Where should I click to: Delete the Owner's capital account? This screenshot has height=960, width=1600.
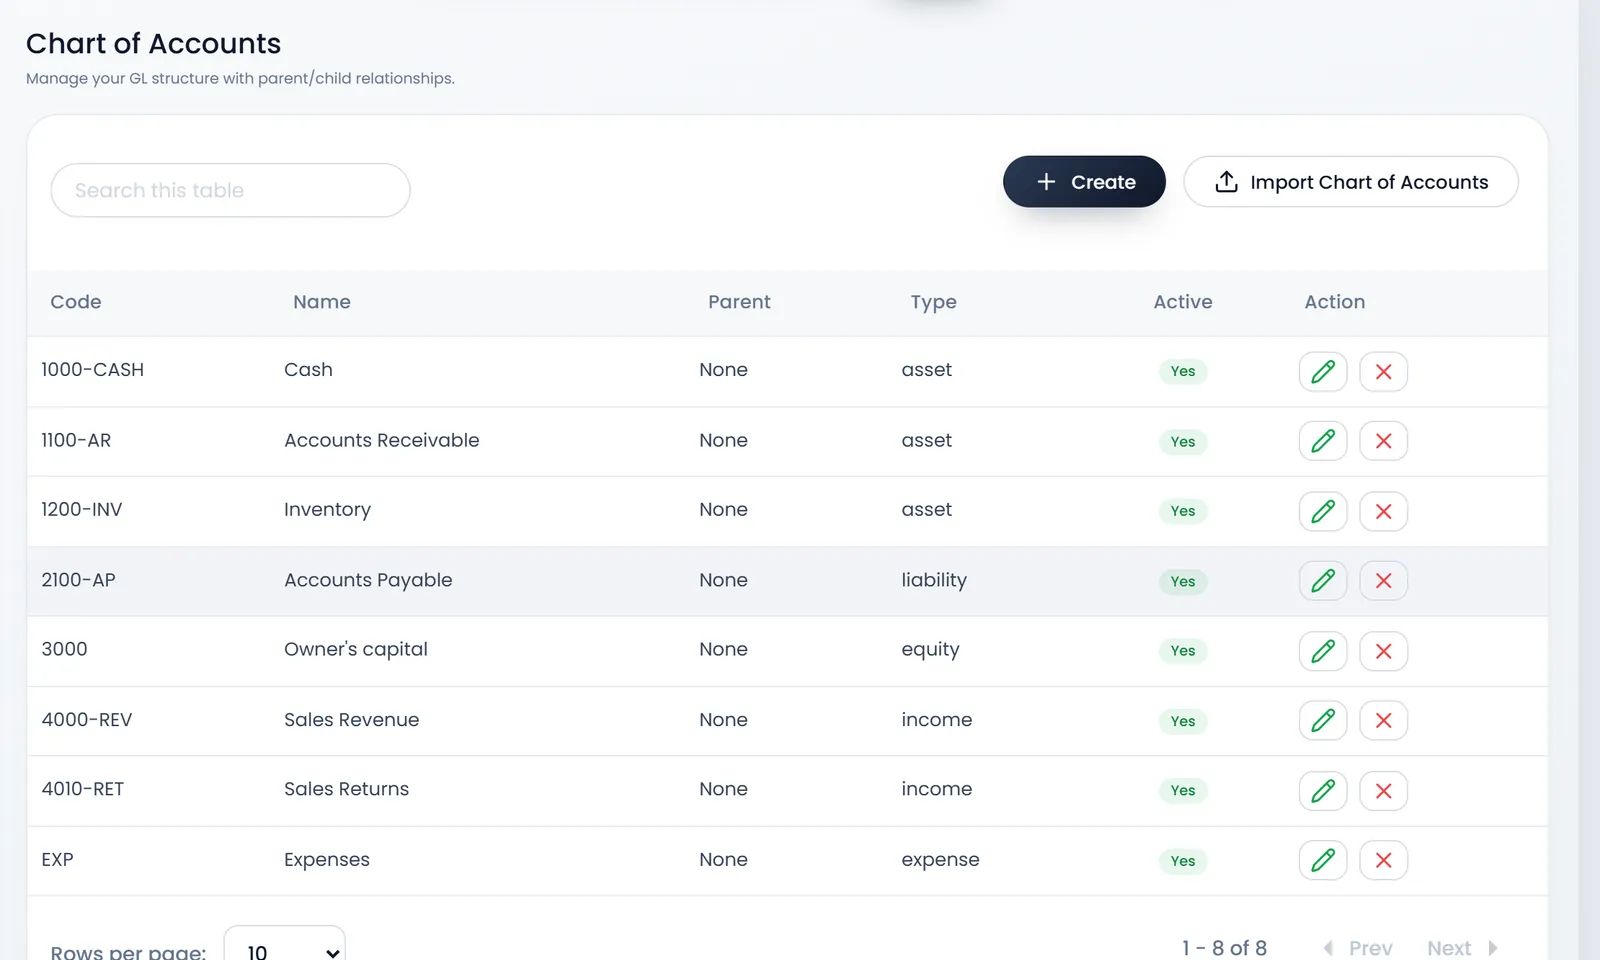pos(1384,651)
